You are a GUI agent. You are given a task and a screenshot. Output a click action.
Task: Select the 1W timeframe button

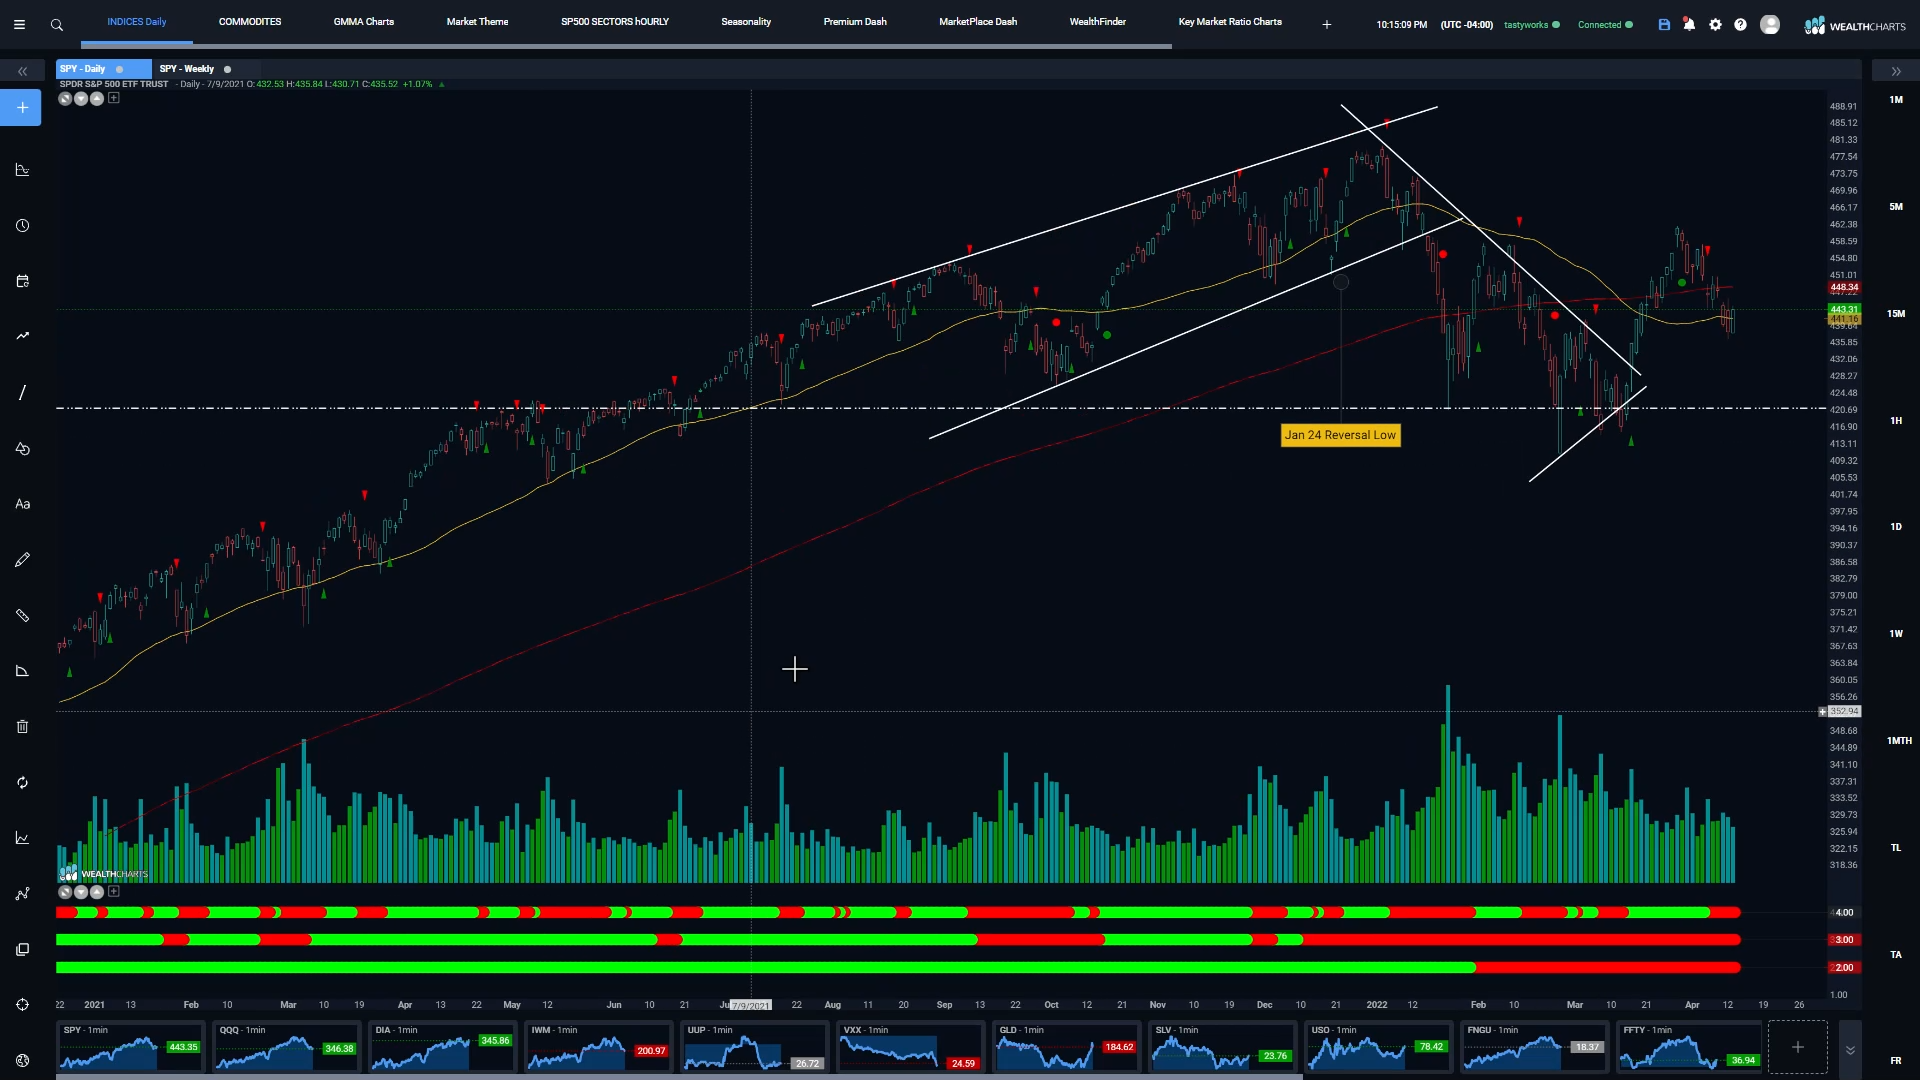point(1896,634)
